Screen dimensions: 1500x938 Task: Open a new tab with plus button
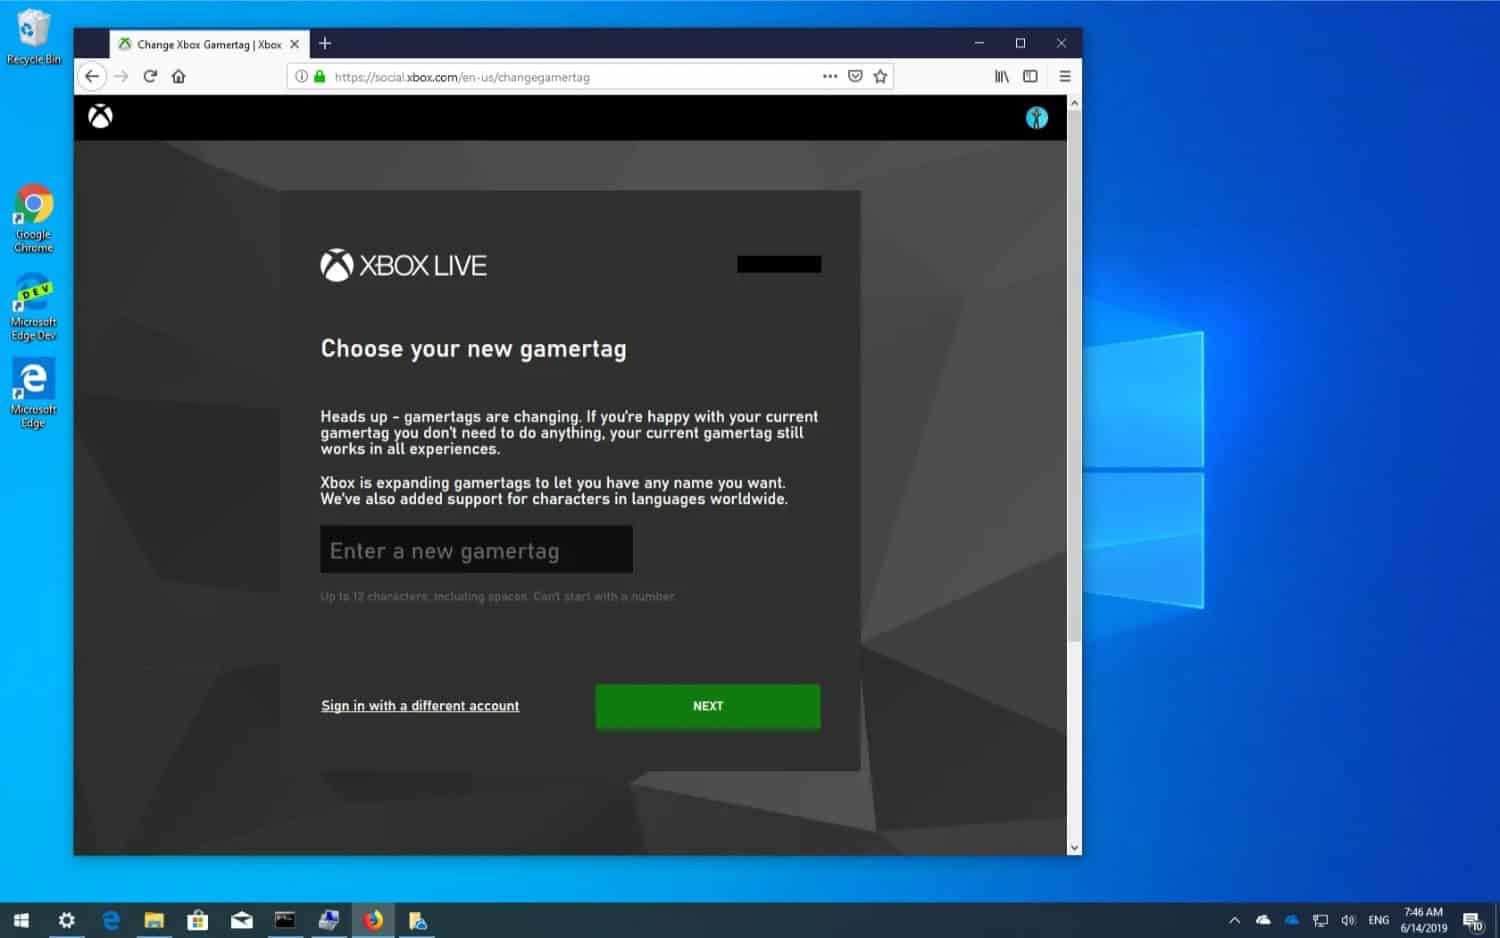pyautogui.click(x=325, y=43)
